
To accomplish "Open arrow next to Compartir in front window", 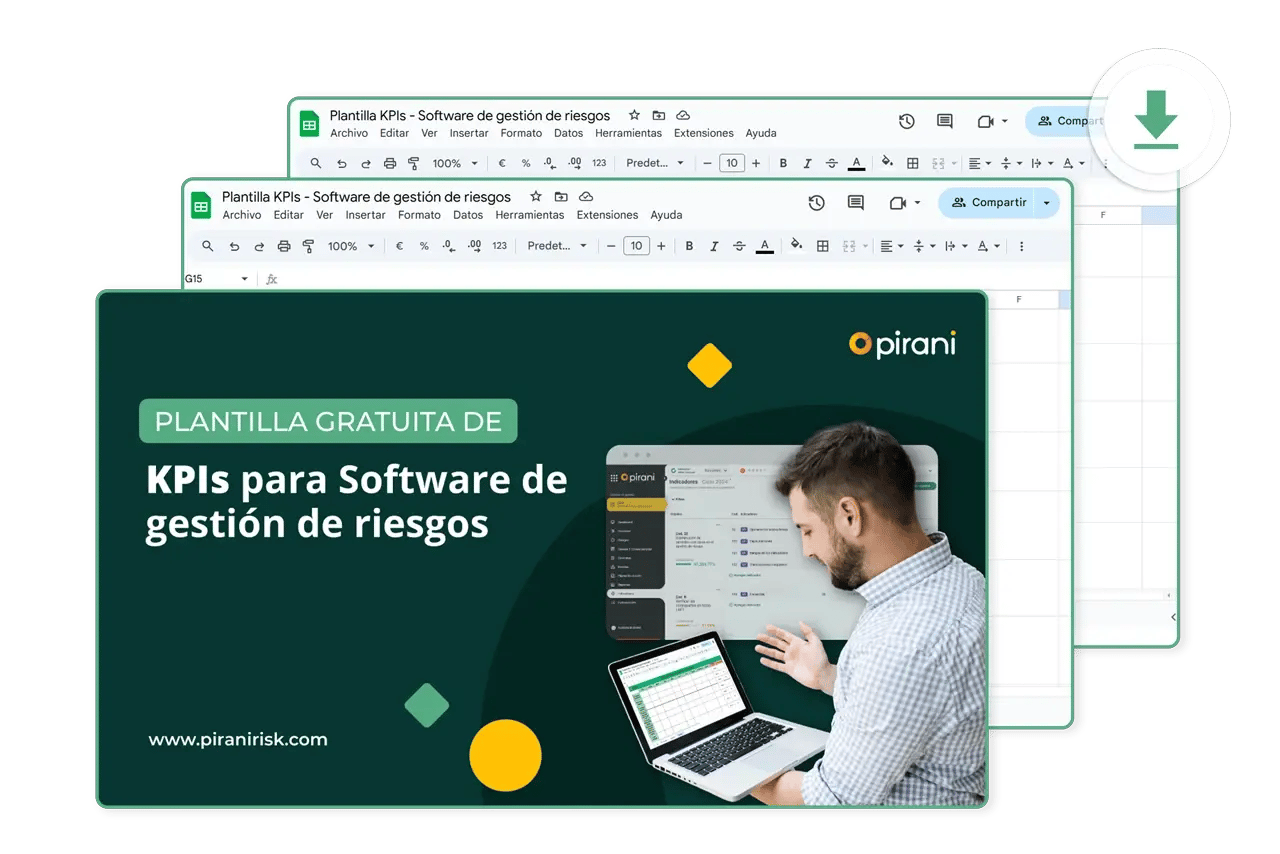I will 1046,203.
